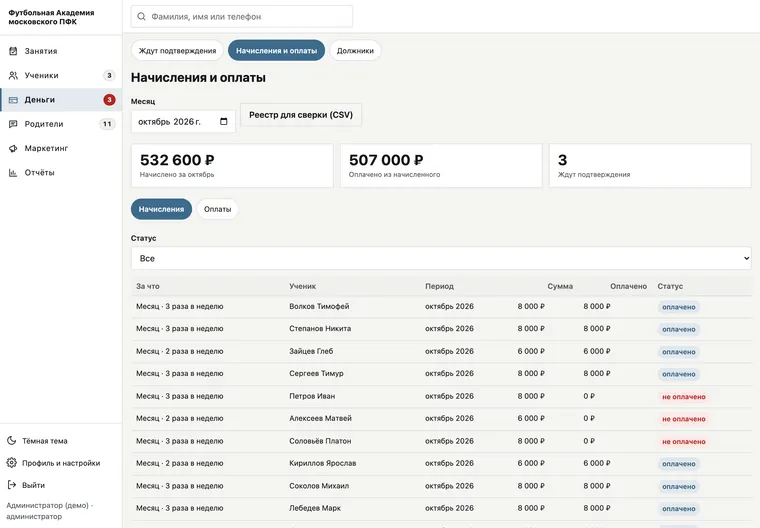This screenshot has width=760, height=528.
Task: Click the gear icon for profile settings
Action: pyautogui.click(x=12, y=463)
